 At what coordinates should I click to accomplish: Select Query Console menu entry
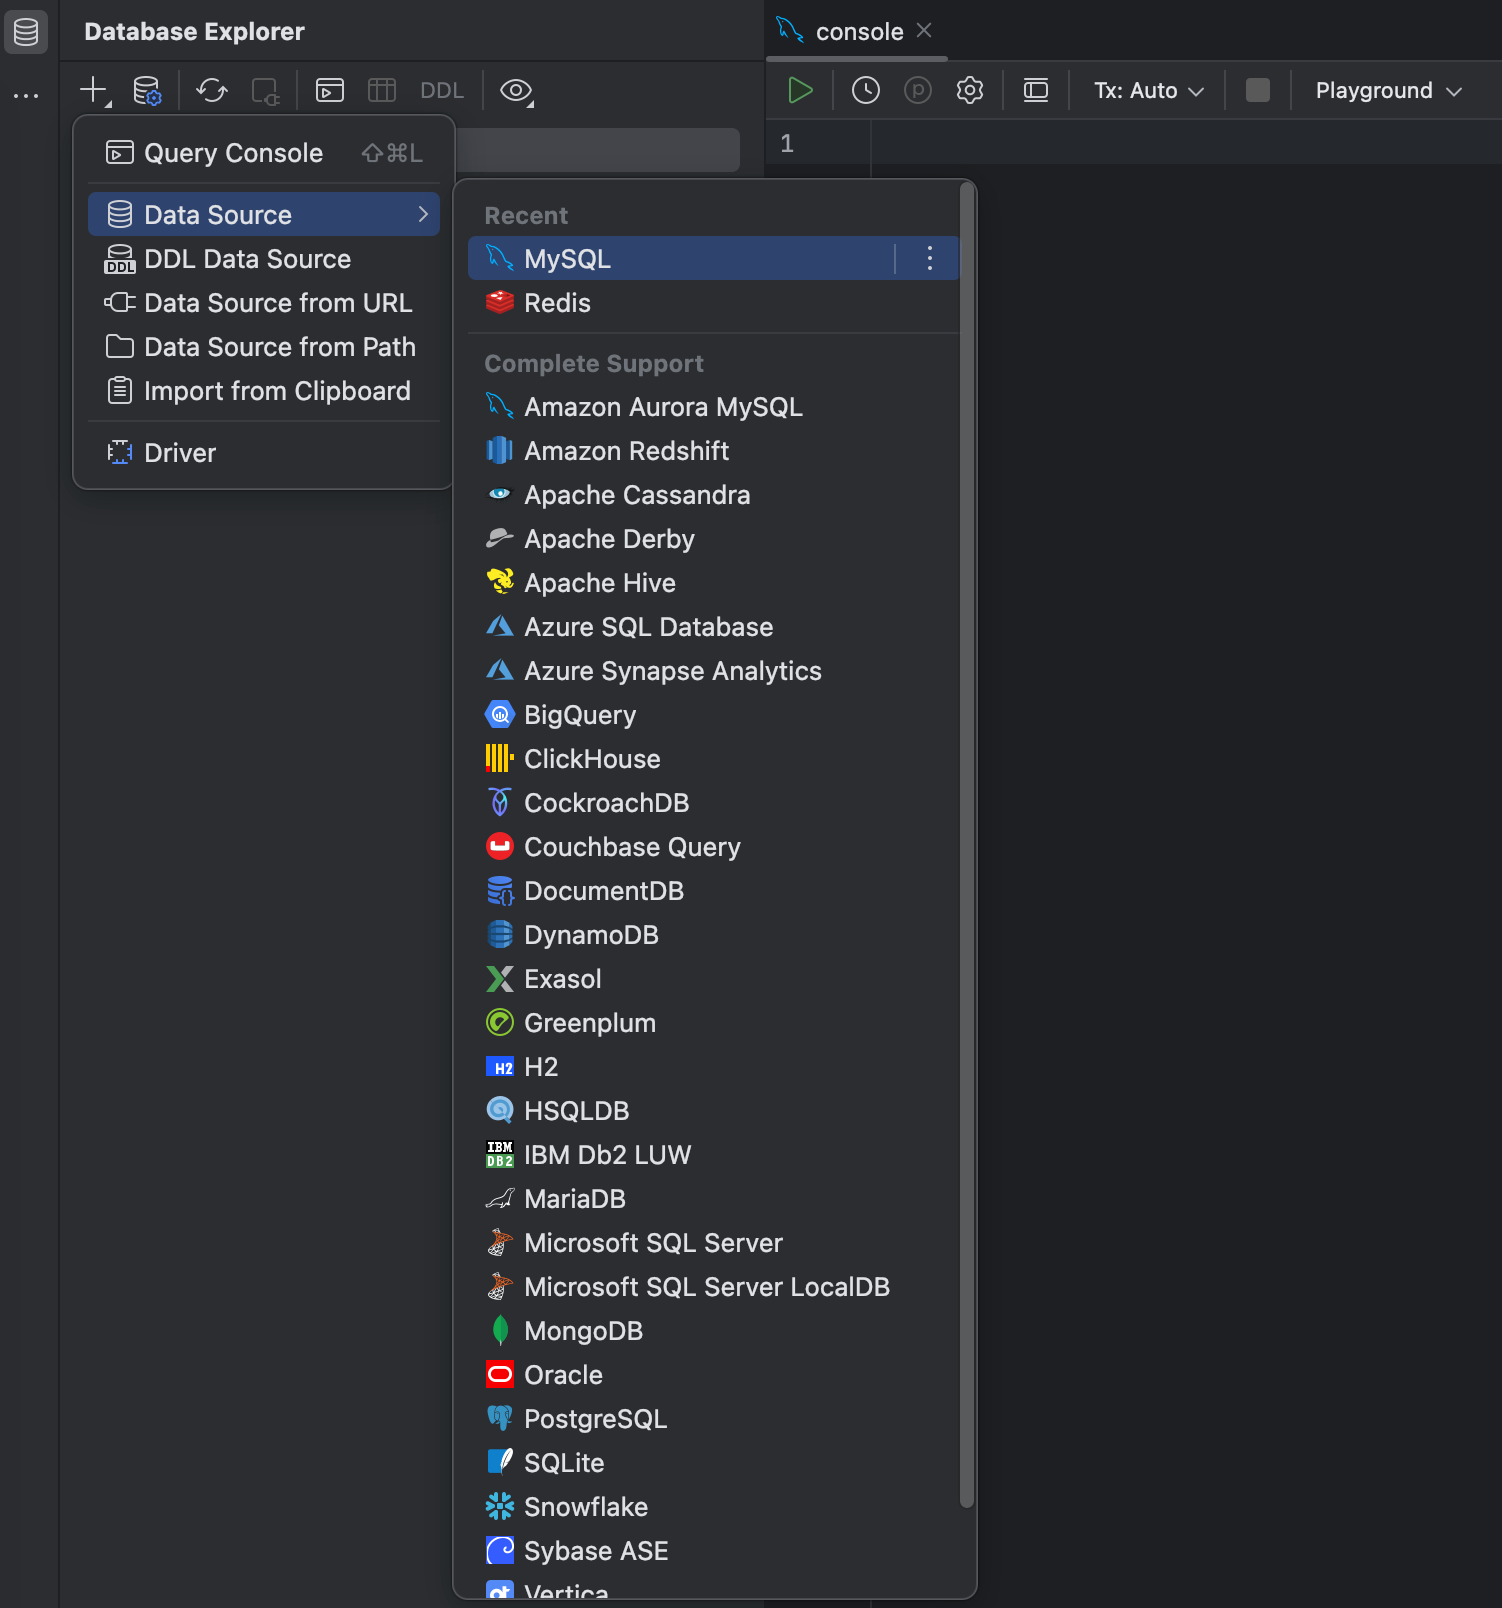(x=233, y=153)
